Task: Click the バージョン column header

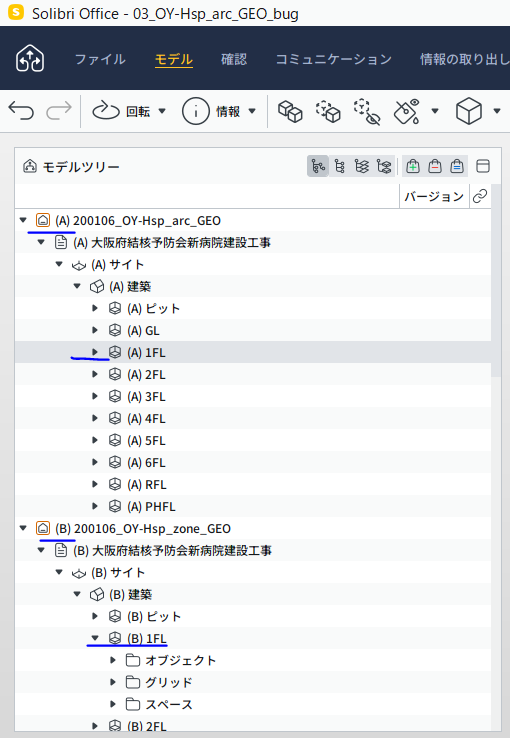Action: click(x=434, y=196)
